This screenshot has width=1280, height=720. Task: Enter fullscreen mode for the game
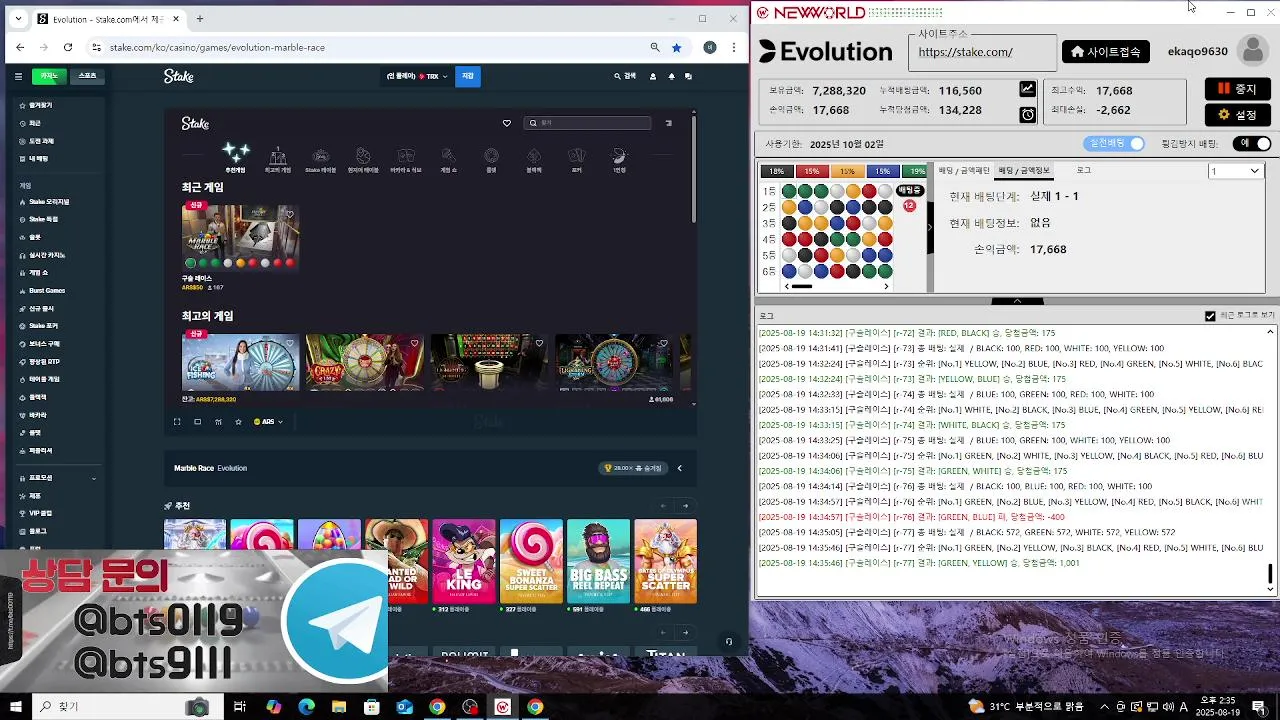tap(177, 422)
